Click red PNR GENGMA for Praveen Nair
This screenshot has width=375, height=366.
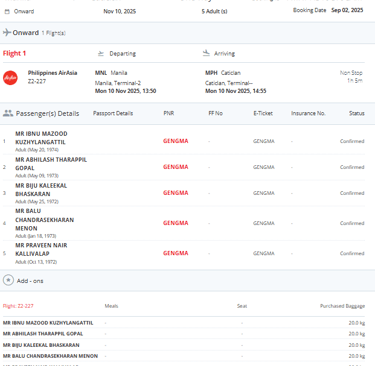click(x=176, y=253)
